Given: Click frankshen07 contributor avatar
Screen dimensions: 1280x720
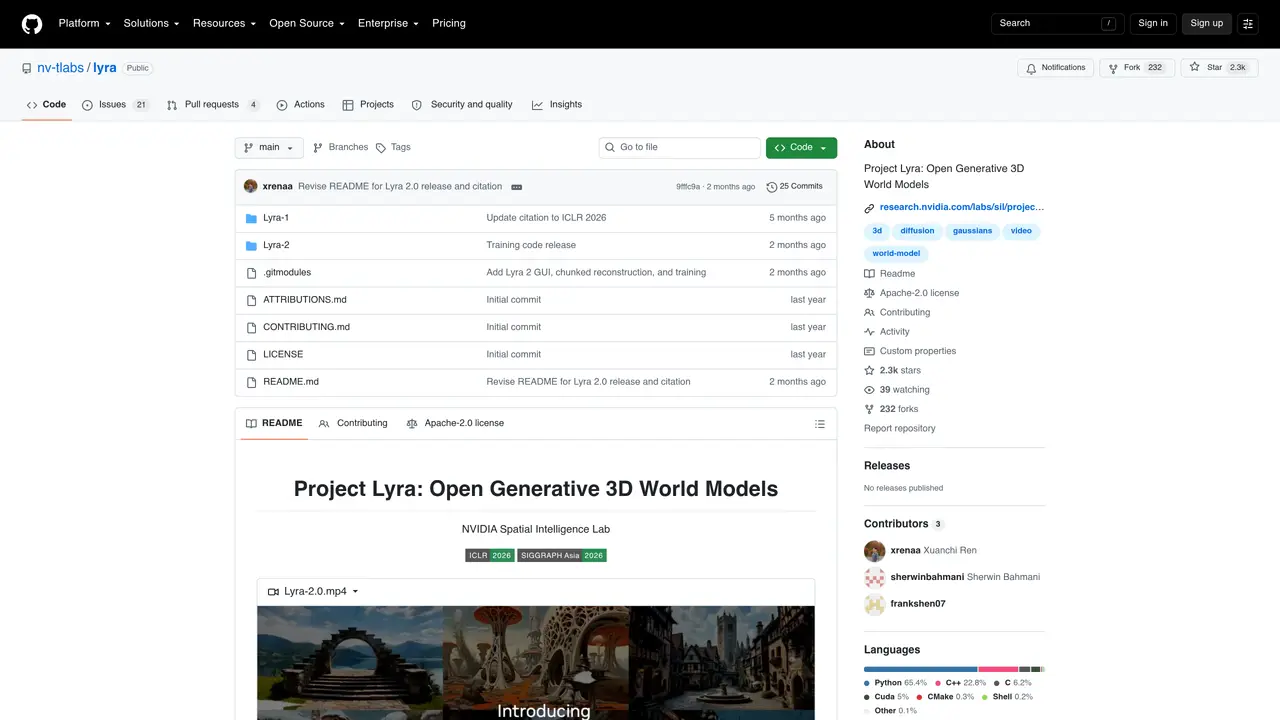Looking at the screenshot, I should (875, 604).
